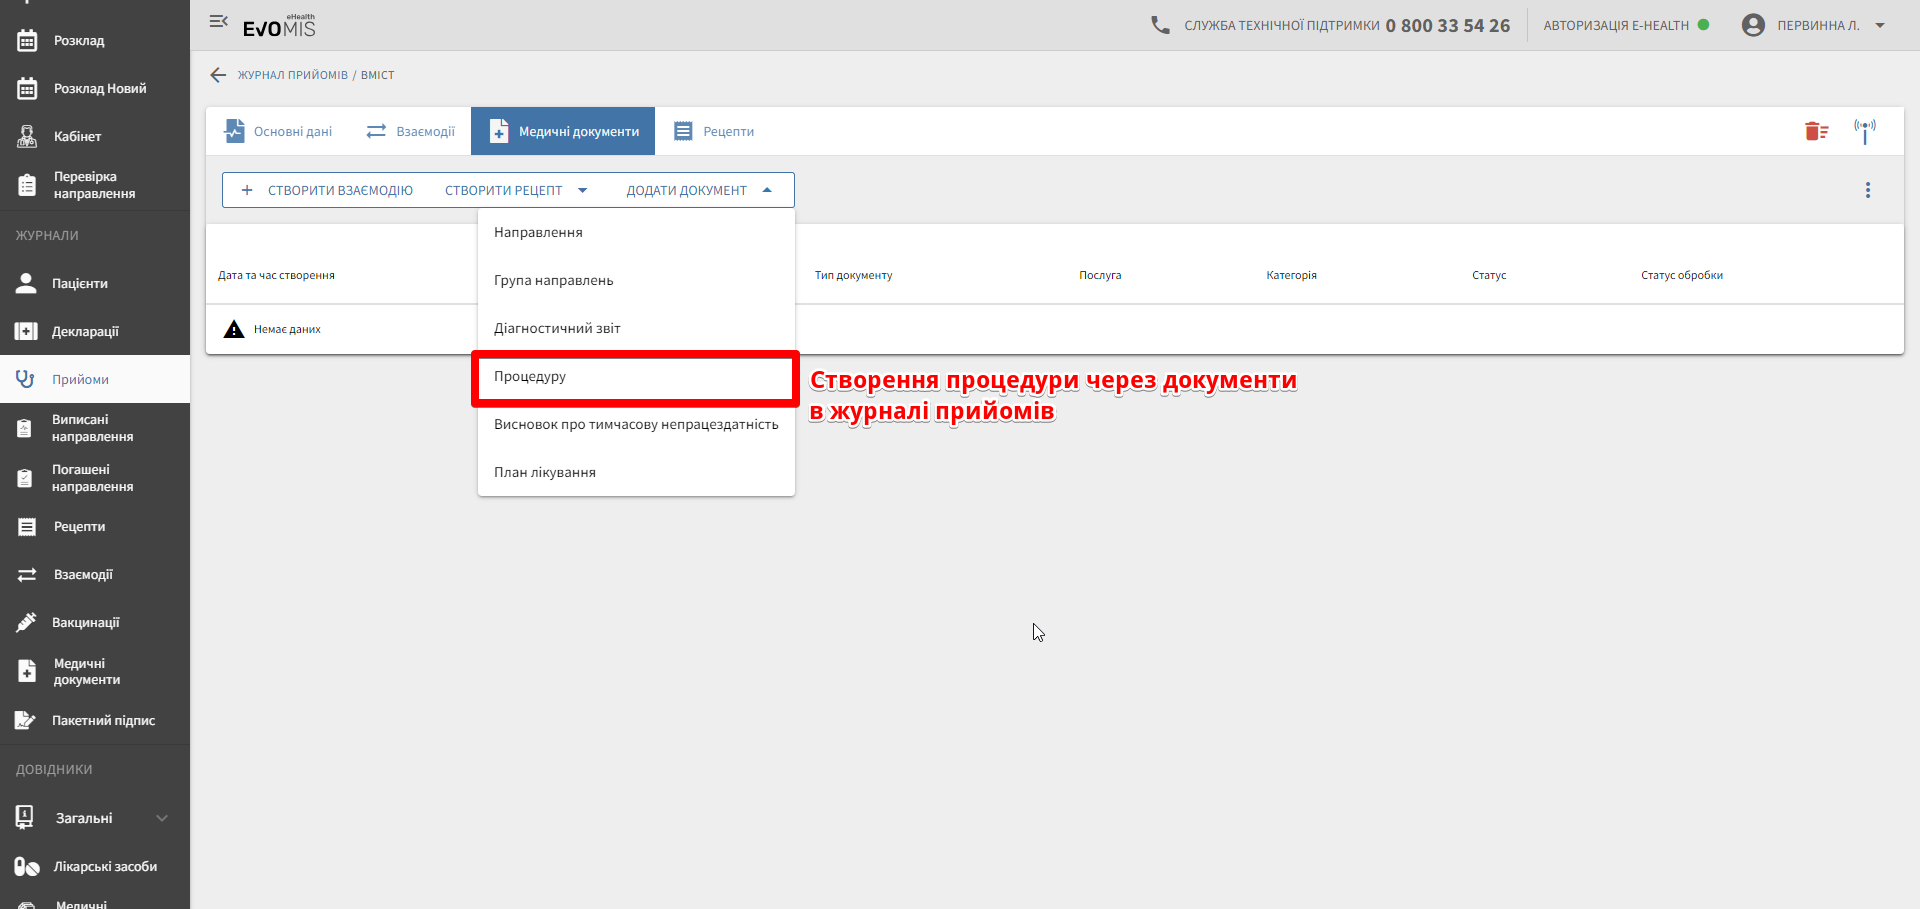
Task: Collapse the Додати документ dropdown
Action: pos(699,190)
